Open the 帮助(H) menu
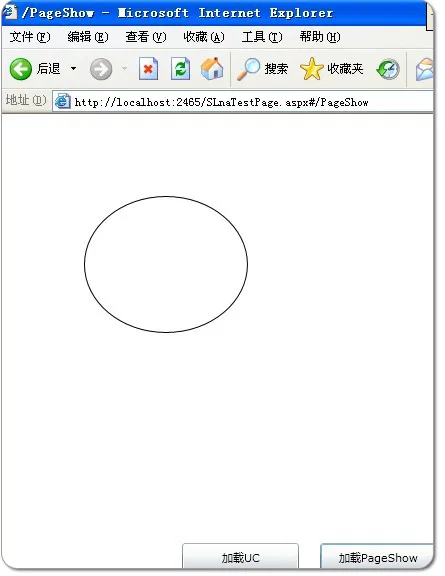 pyautogui.click(x=320, y=37)
